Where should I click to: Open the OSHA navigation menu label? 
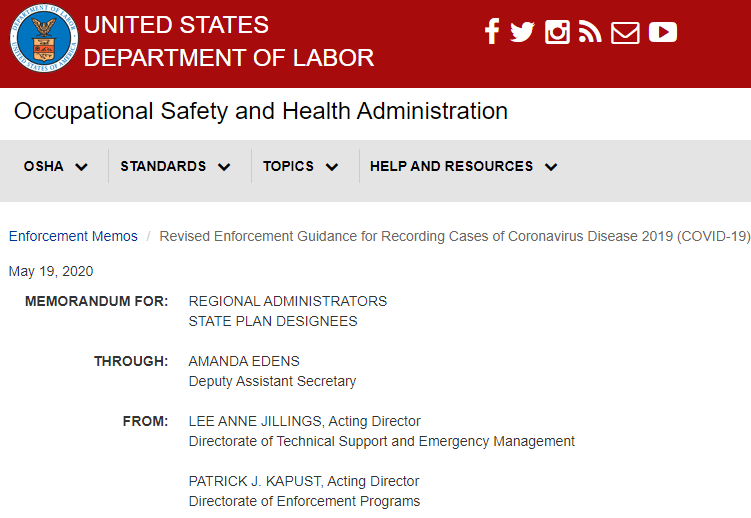tap(44, 166)
